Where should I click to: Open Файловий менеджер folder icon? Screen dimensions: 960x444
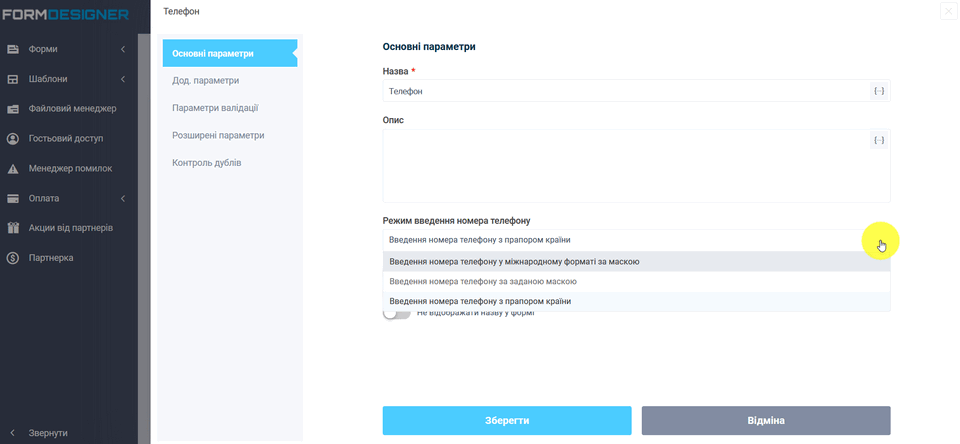14,109
